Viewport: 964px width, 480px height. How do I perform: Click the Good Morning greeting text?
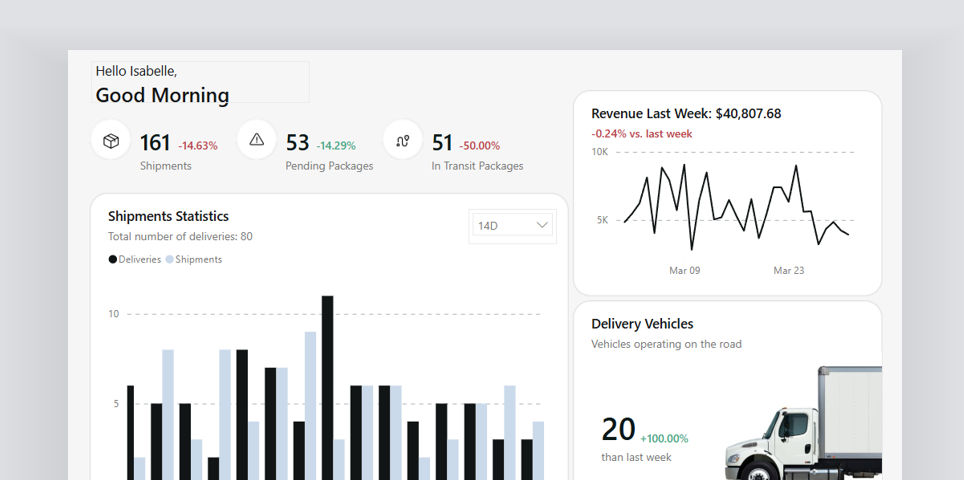point(162,95)
